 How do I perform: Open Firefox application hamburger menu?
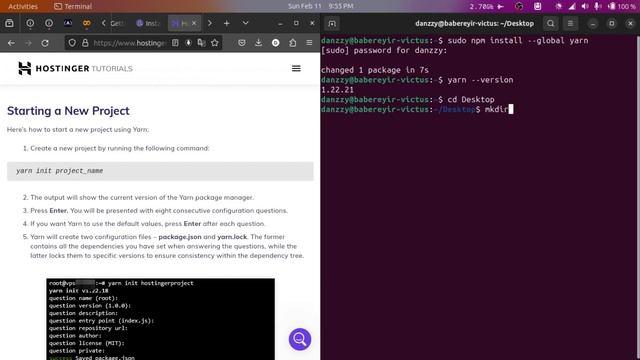(x=309, y=43)
